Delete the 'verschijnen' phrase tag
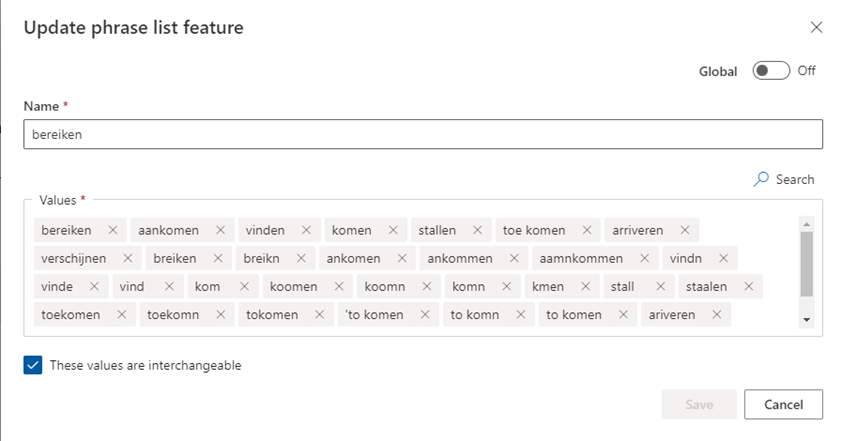This screenshot has height=441, width=841. tap(127, 258)
